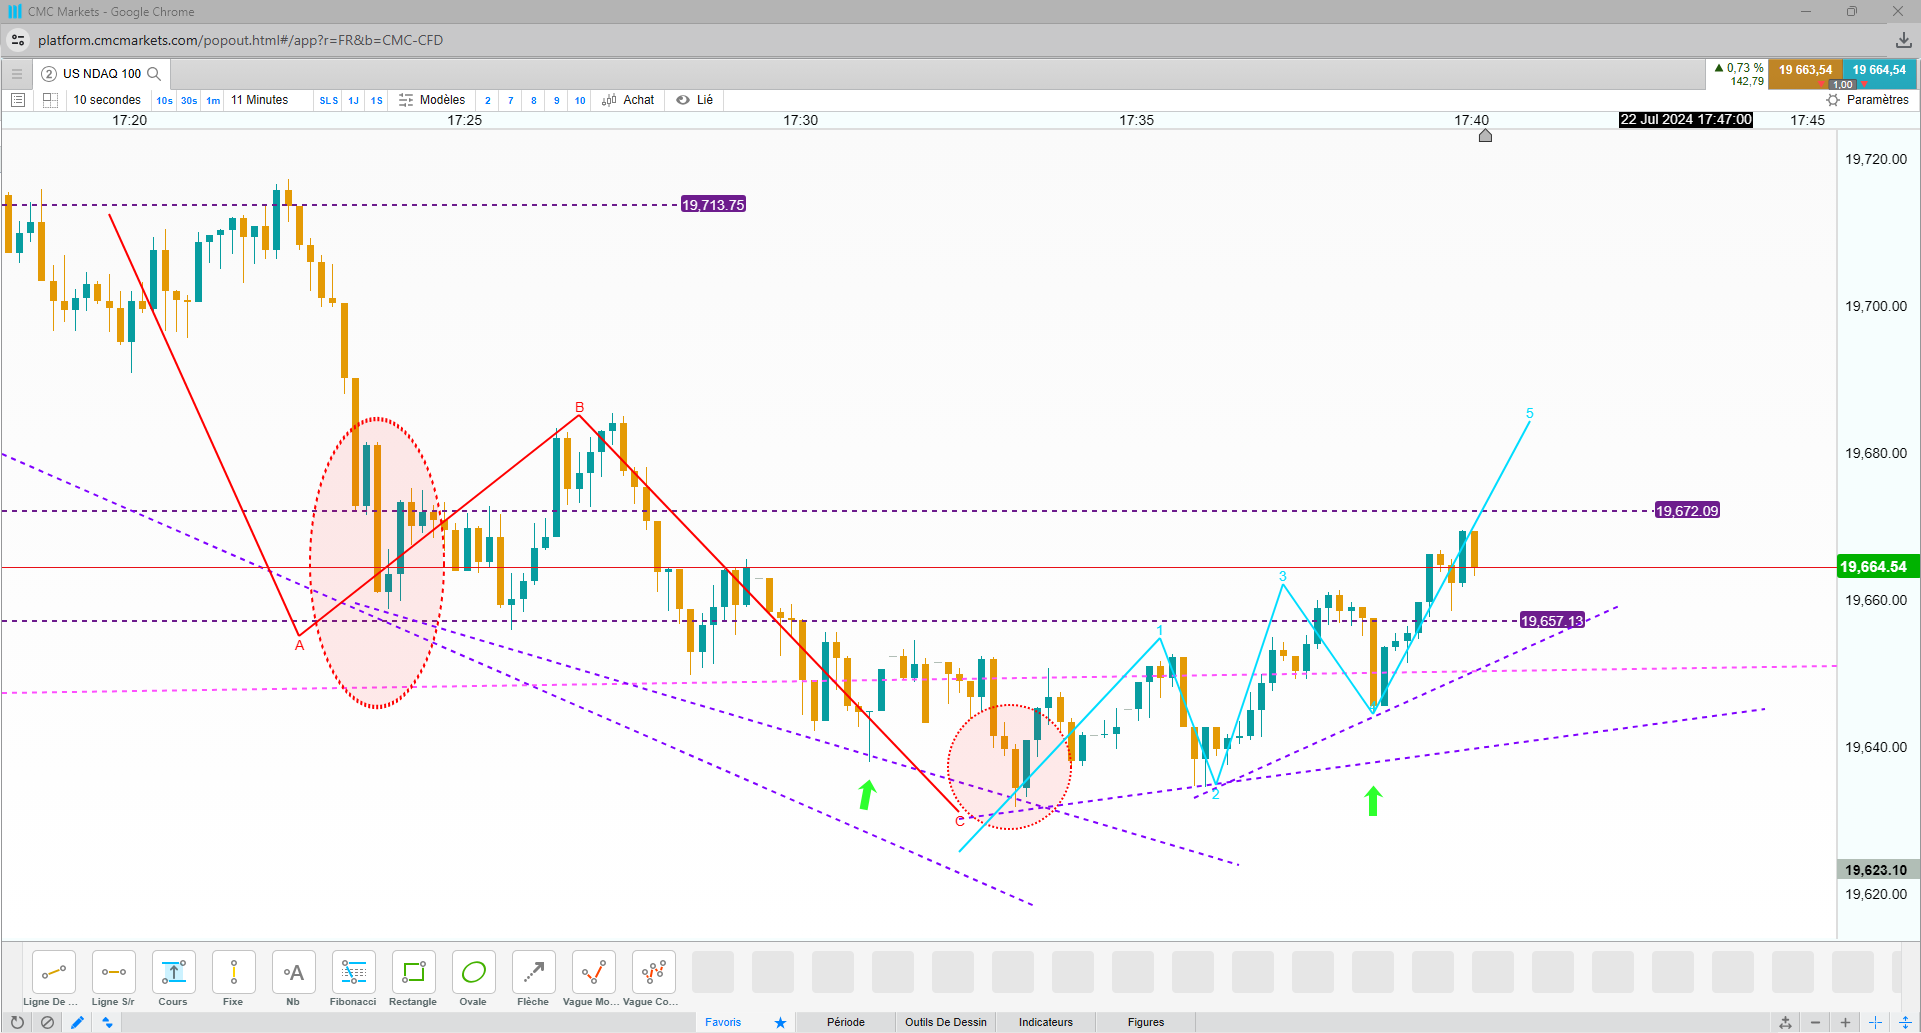The width and height of the screenshot is (1921, 1033).
Task: Click the 19,672.09 price level label
Action: (1687, 511)
